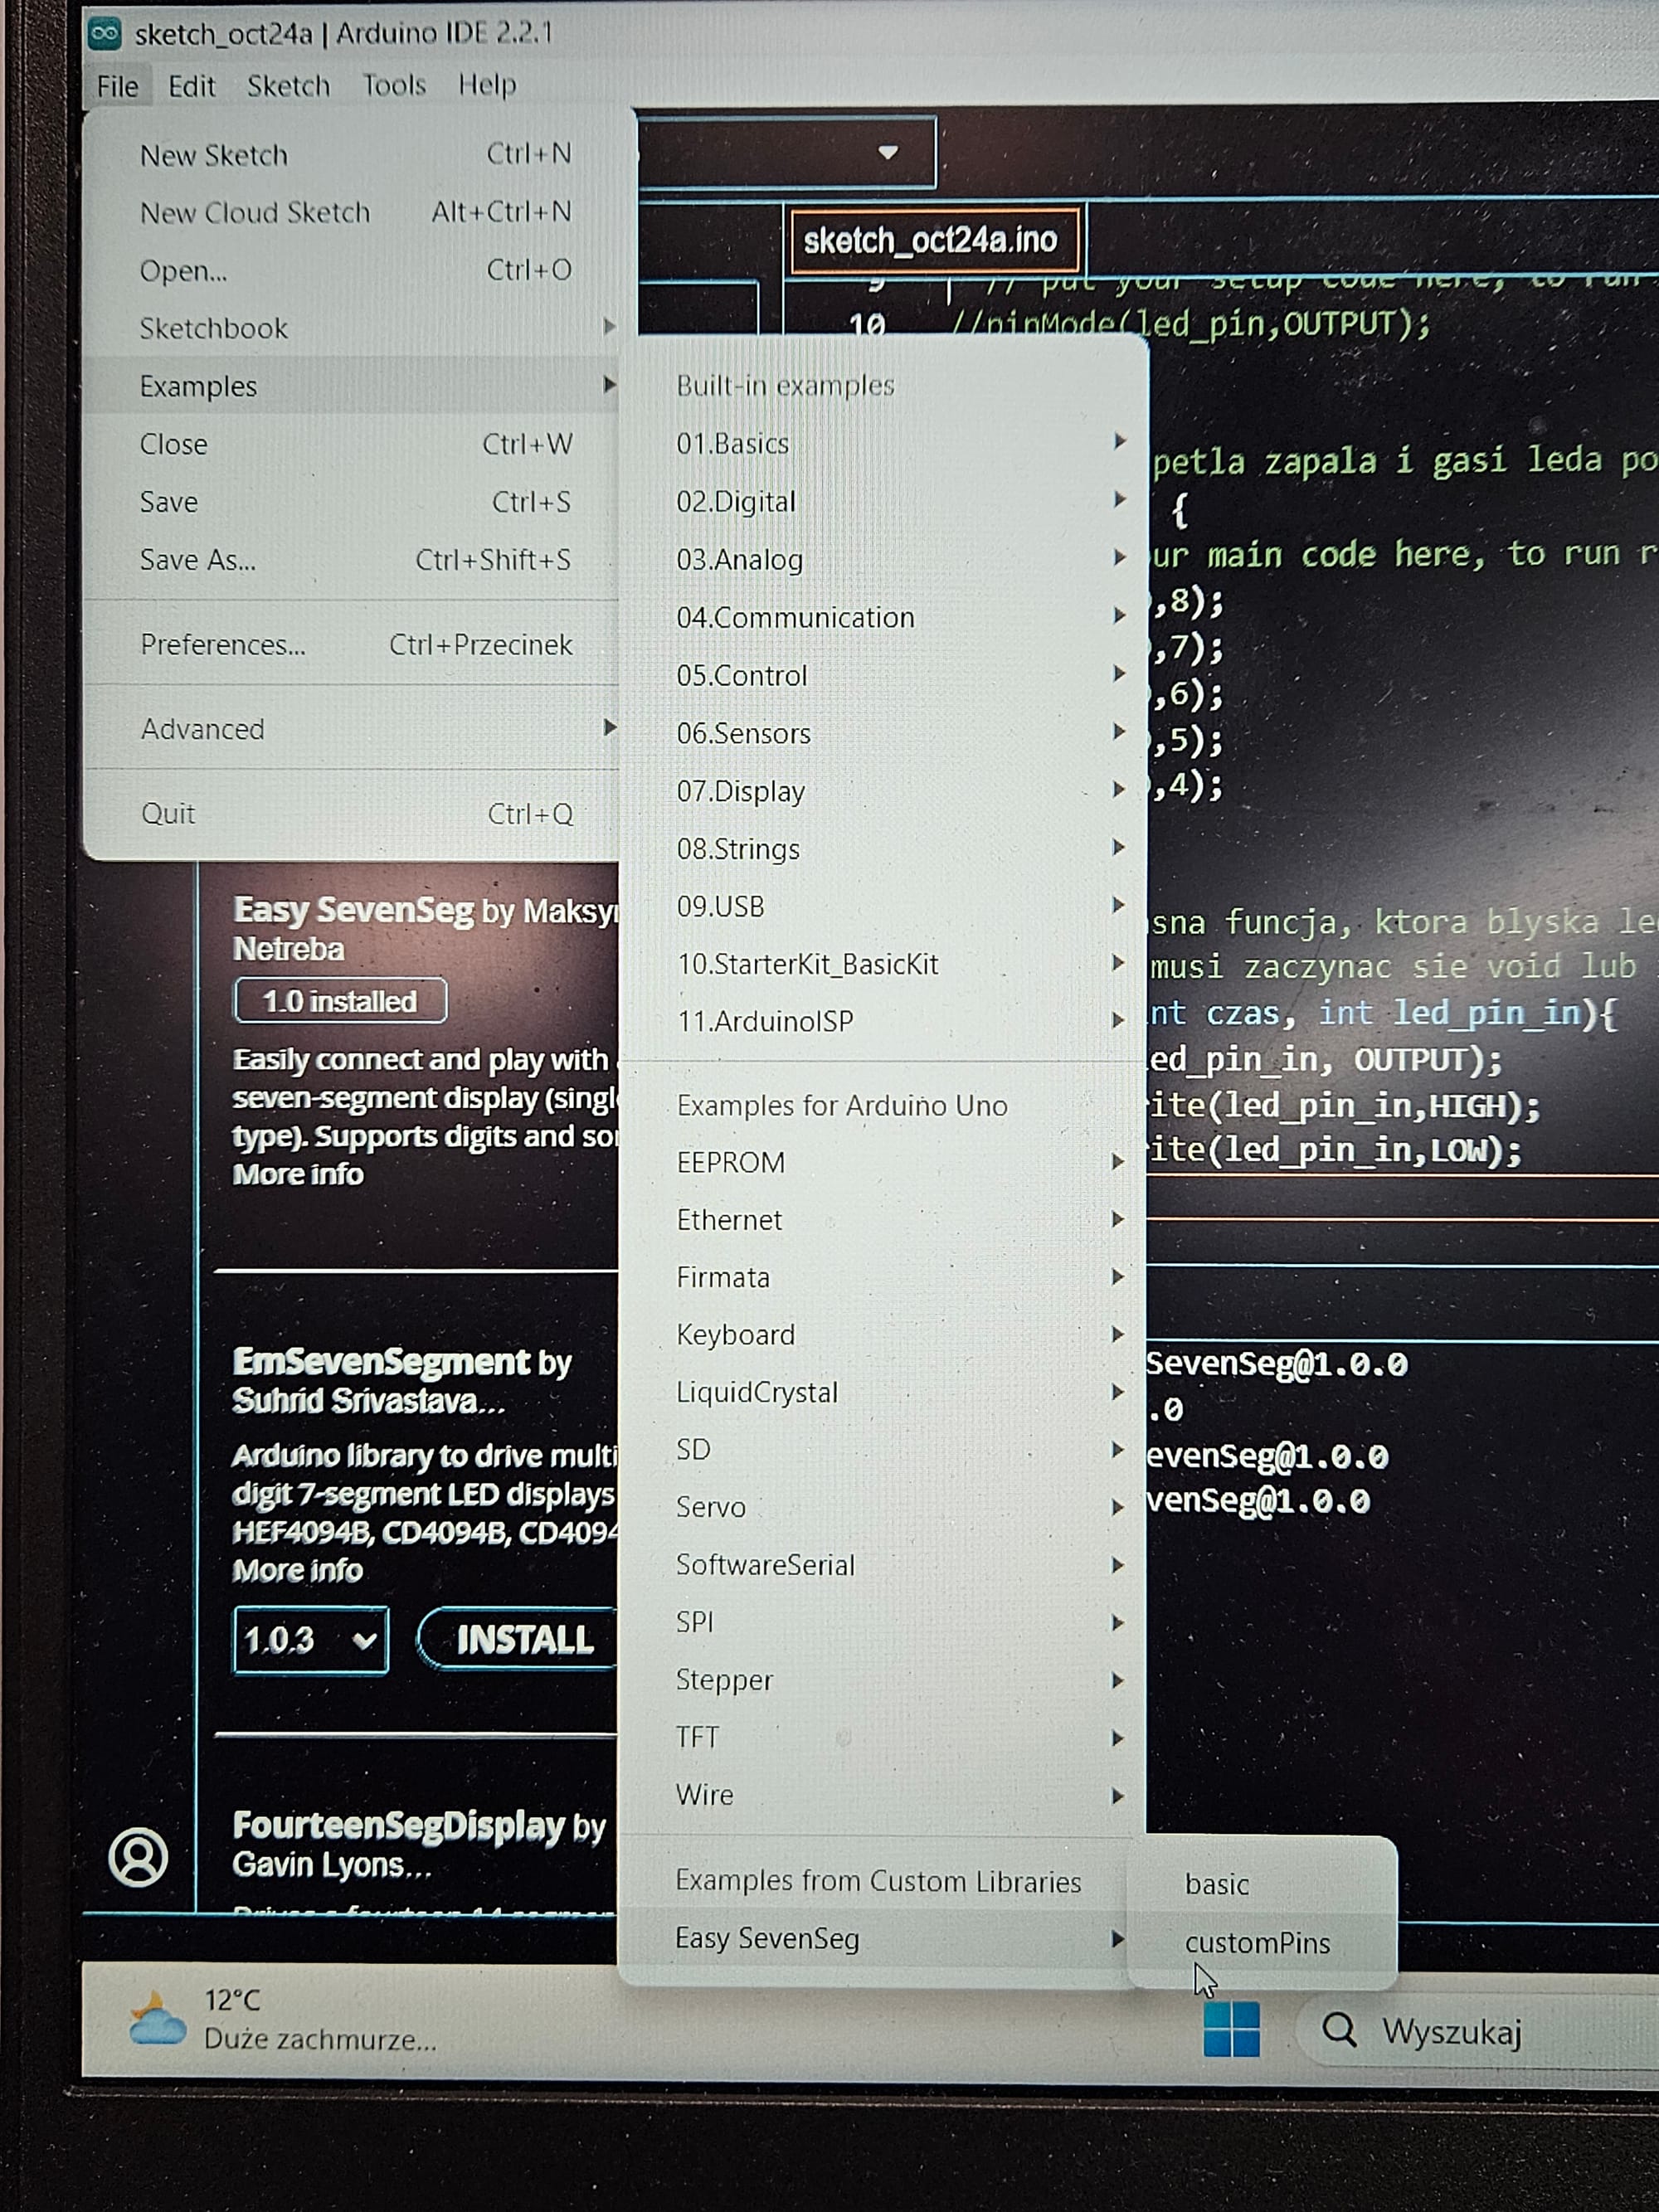Expand the 04.Communication examples submenu
Screen dimensions: 1659x2212
click(x=883, y=617)
